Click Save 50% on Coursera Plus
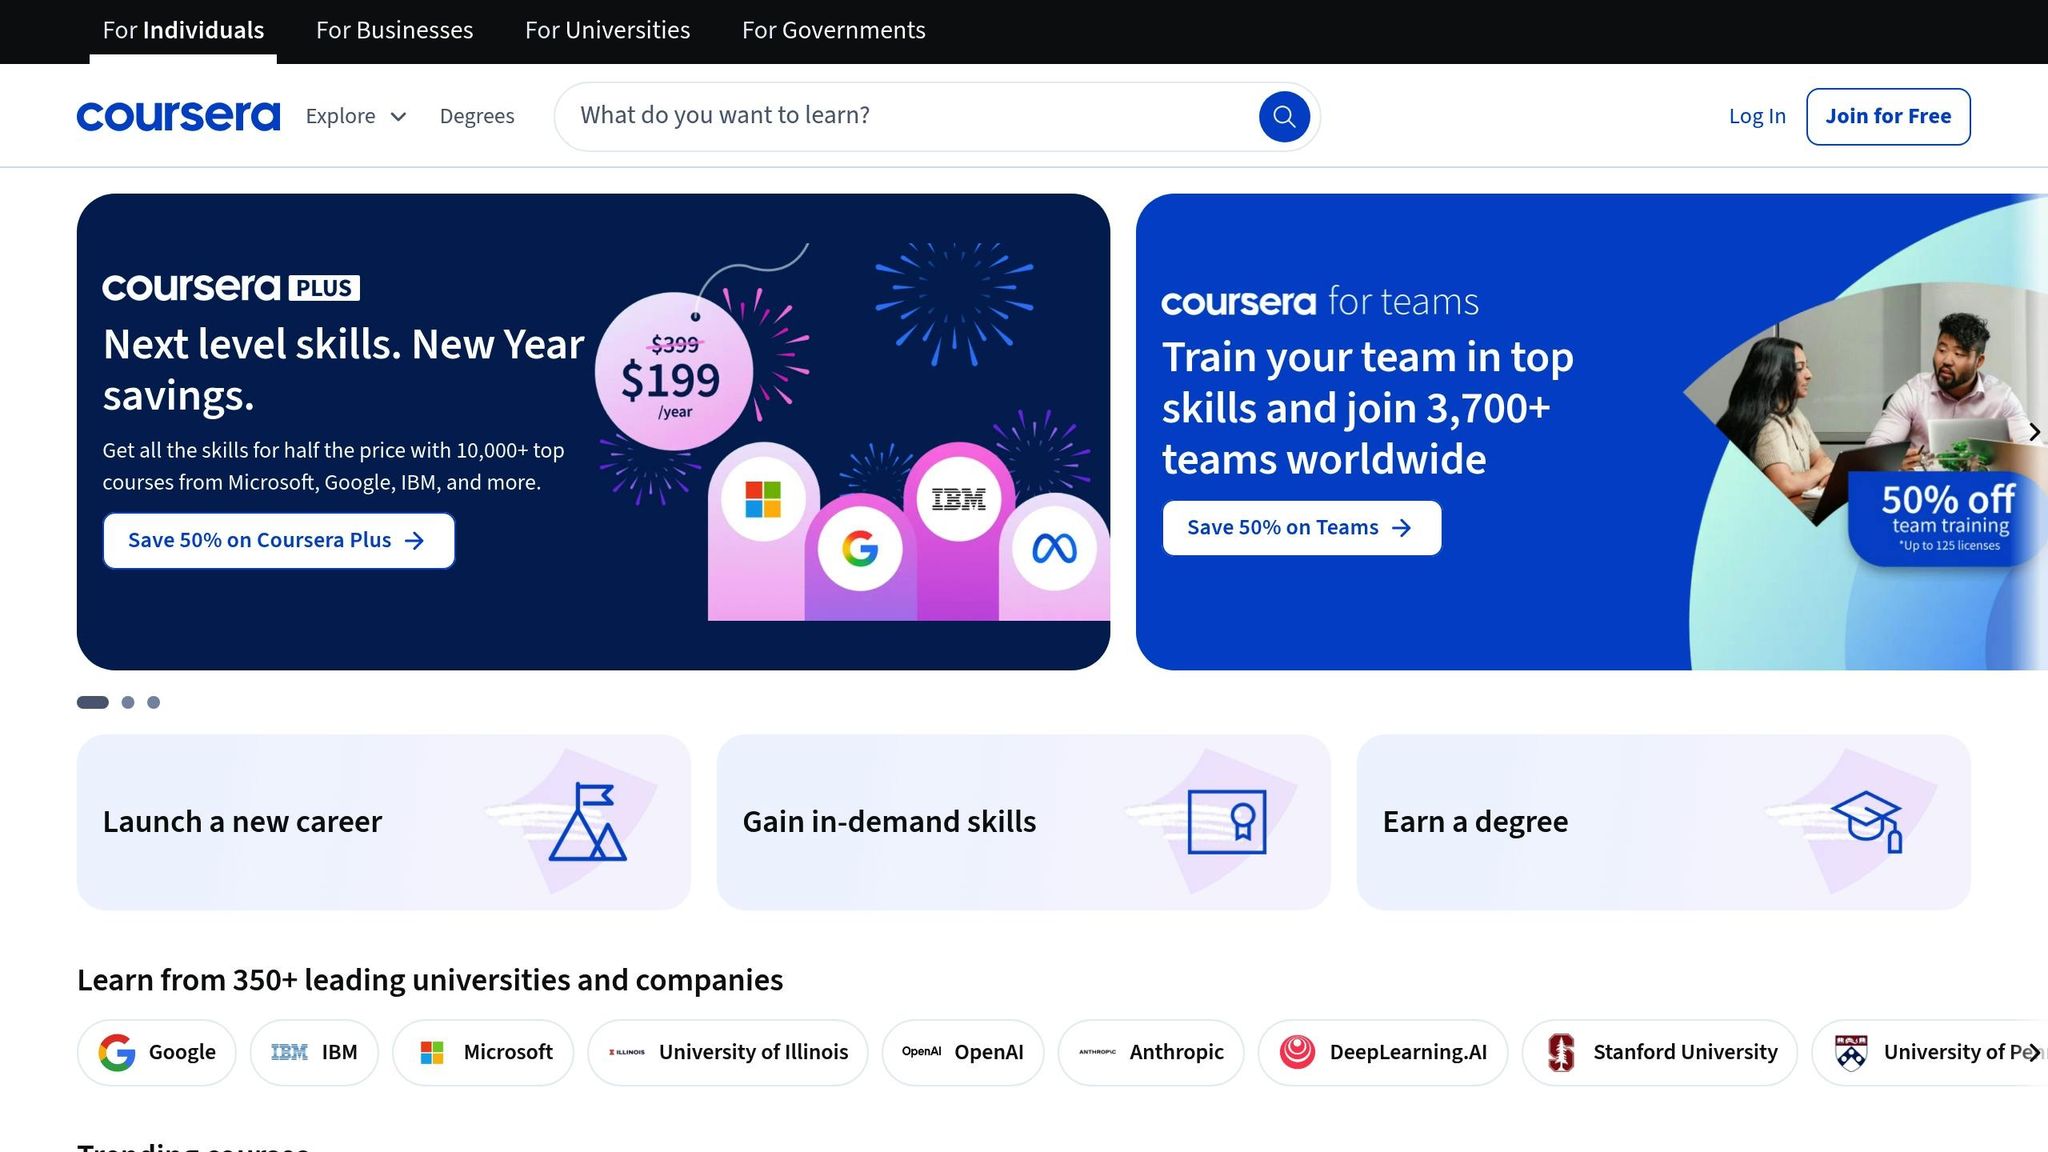Viewport: 2048px width, 1152px height. click(x=278, y=540)
